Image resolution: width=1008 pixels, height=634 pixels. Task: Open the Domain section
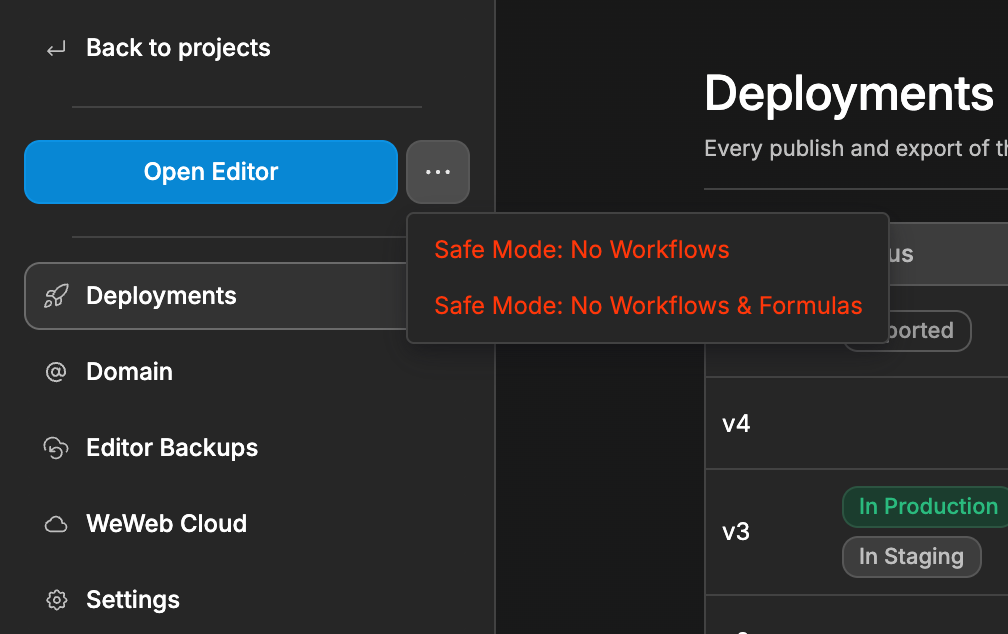(129, 372)
